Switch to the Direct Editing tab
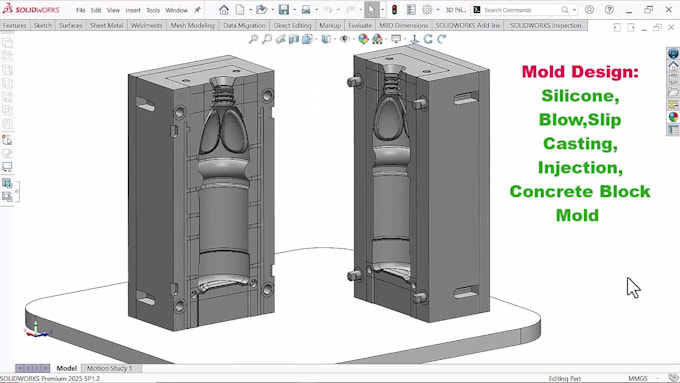Screen dimensions: 680x383 (x=293, y=26)
